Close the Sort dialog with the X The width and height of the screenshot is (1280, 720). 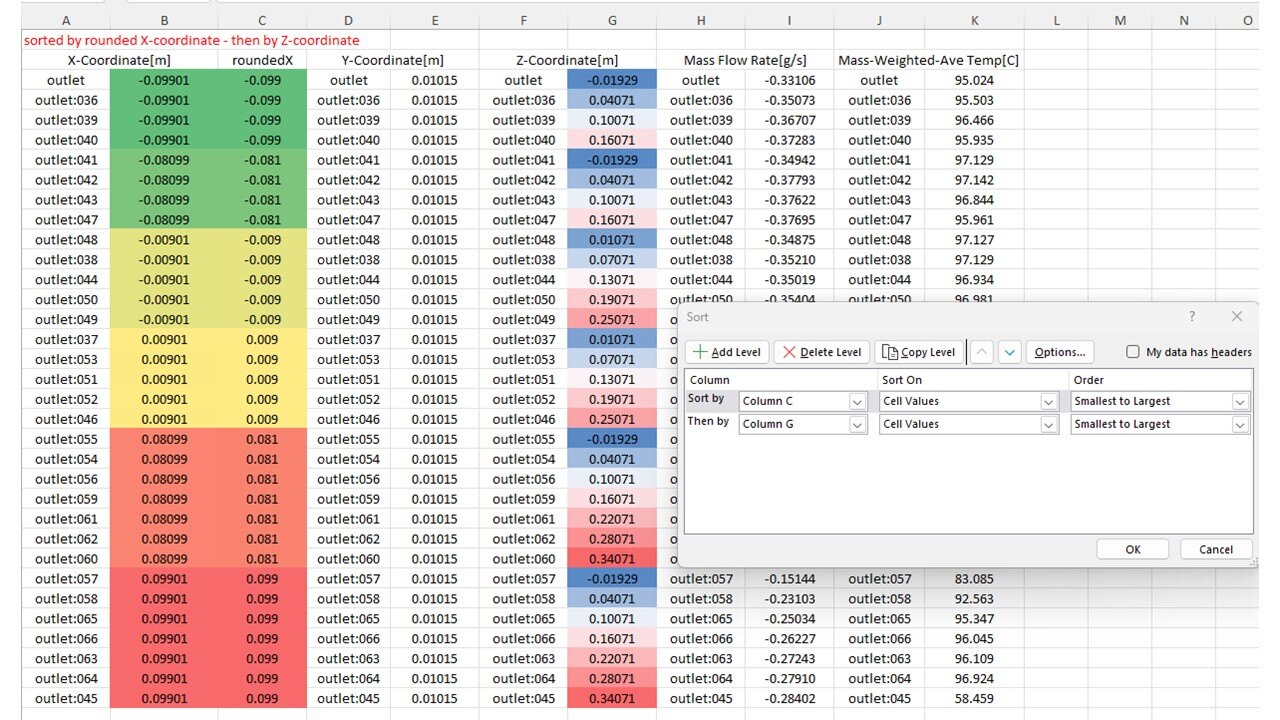[1237, 317]
